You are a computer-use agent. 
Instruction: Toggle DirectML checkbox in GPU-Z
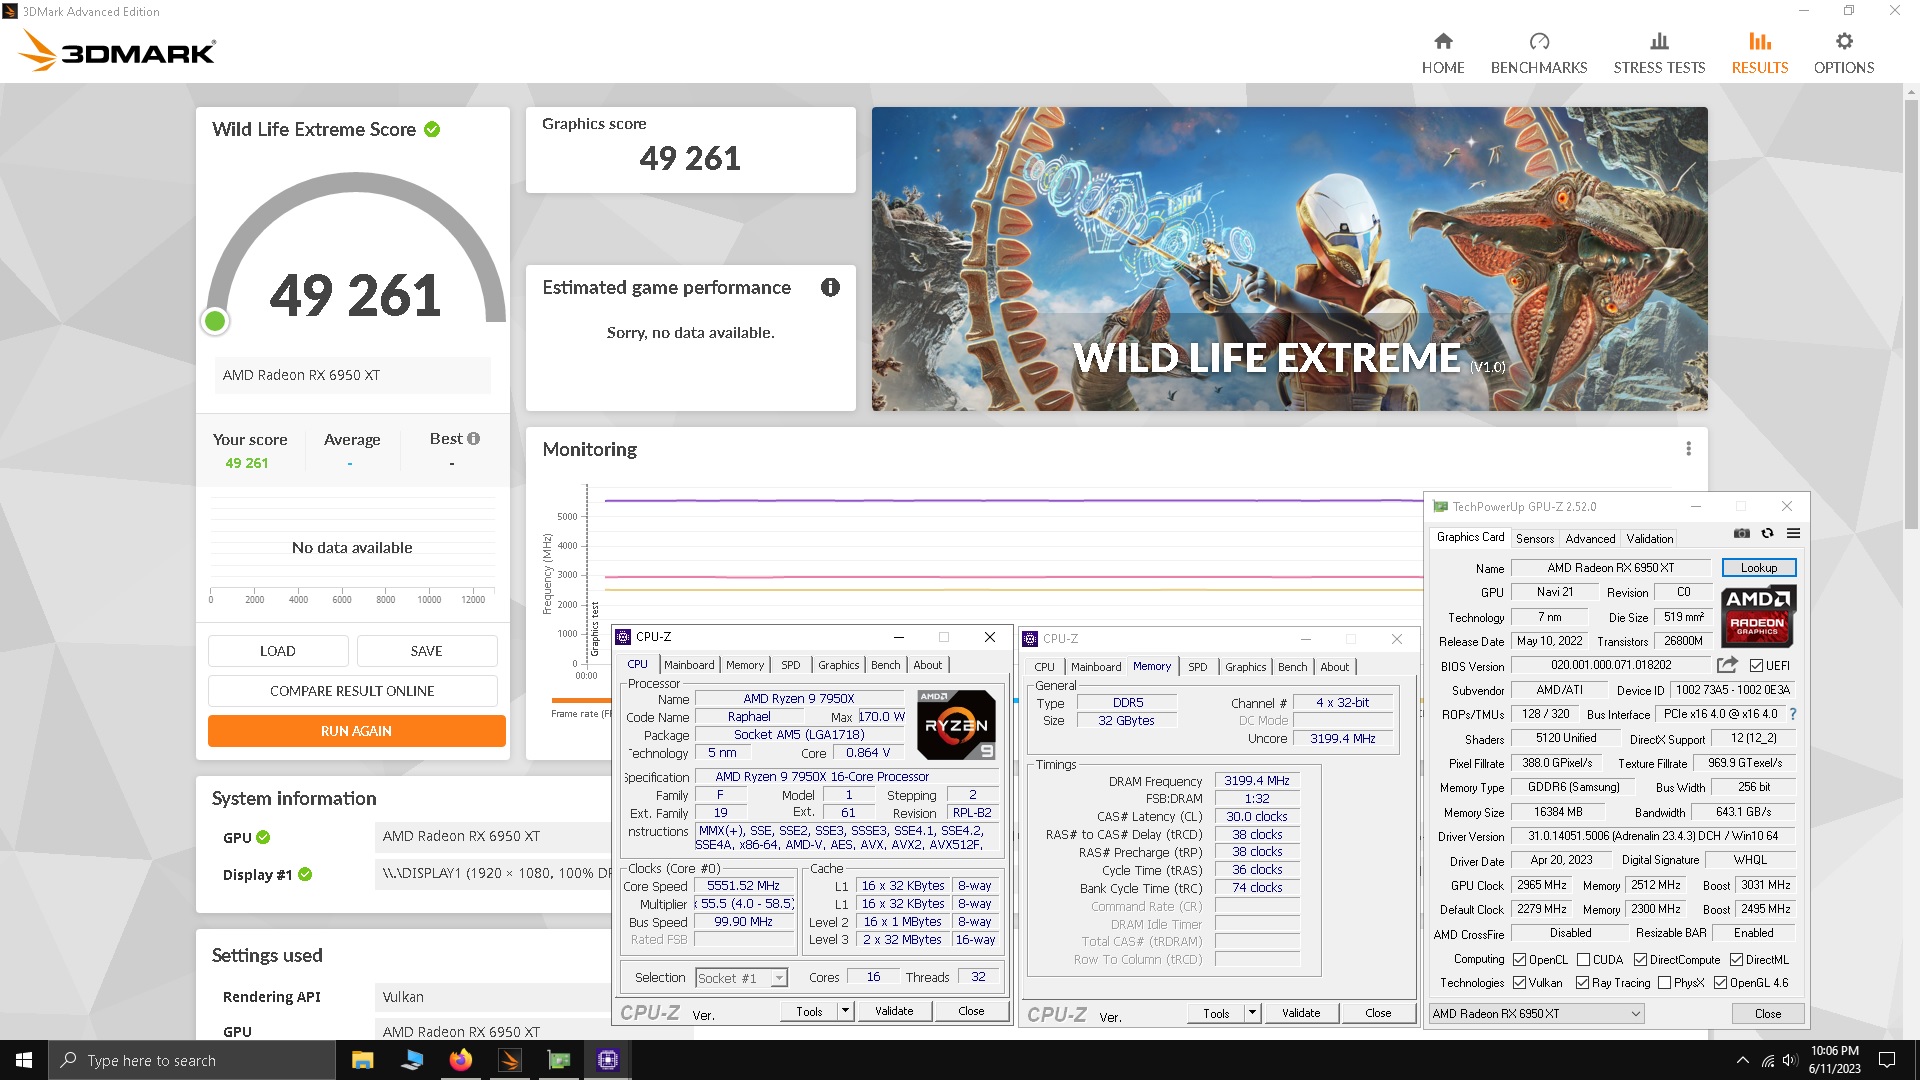click(1736, 960)
